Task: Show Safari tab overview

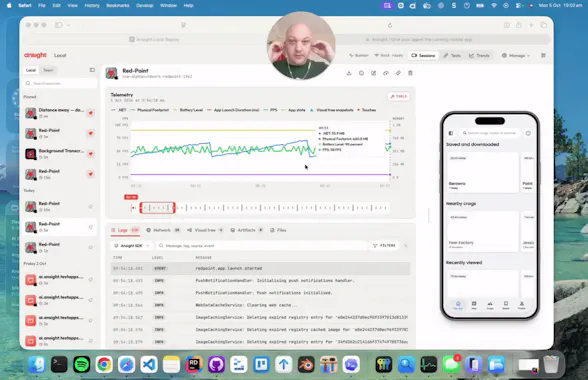Action: click(543, 25)
